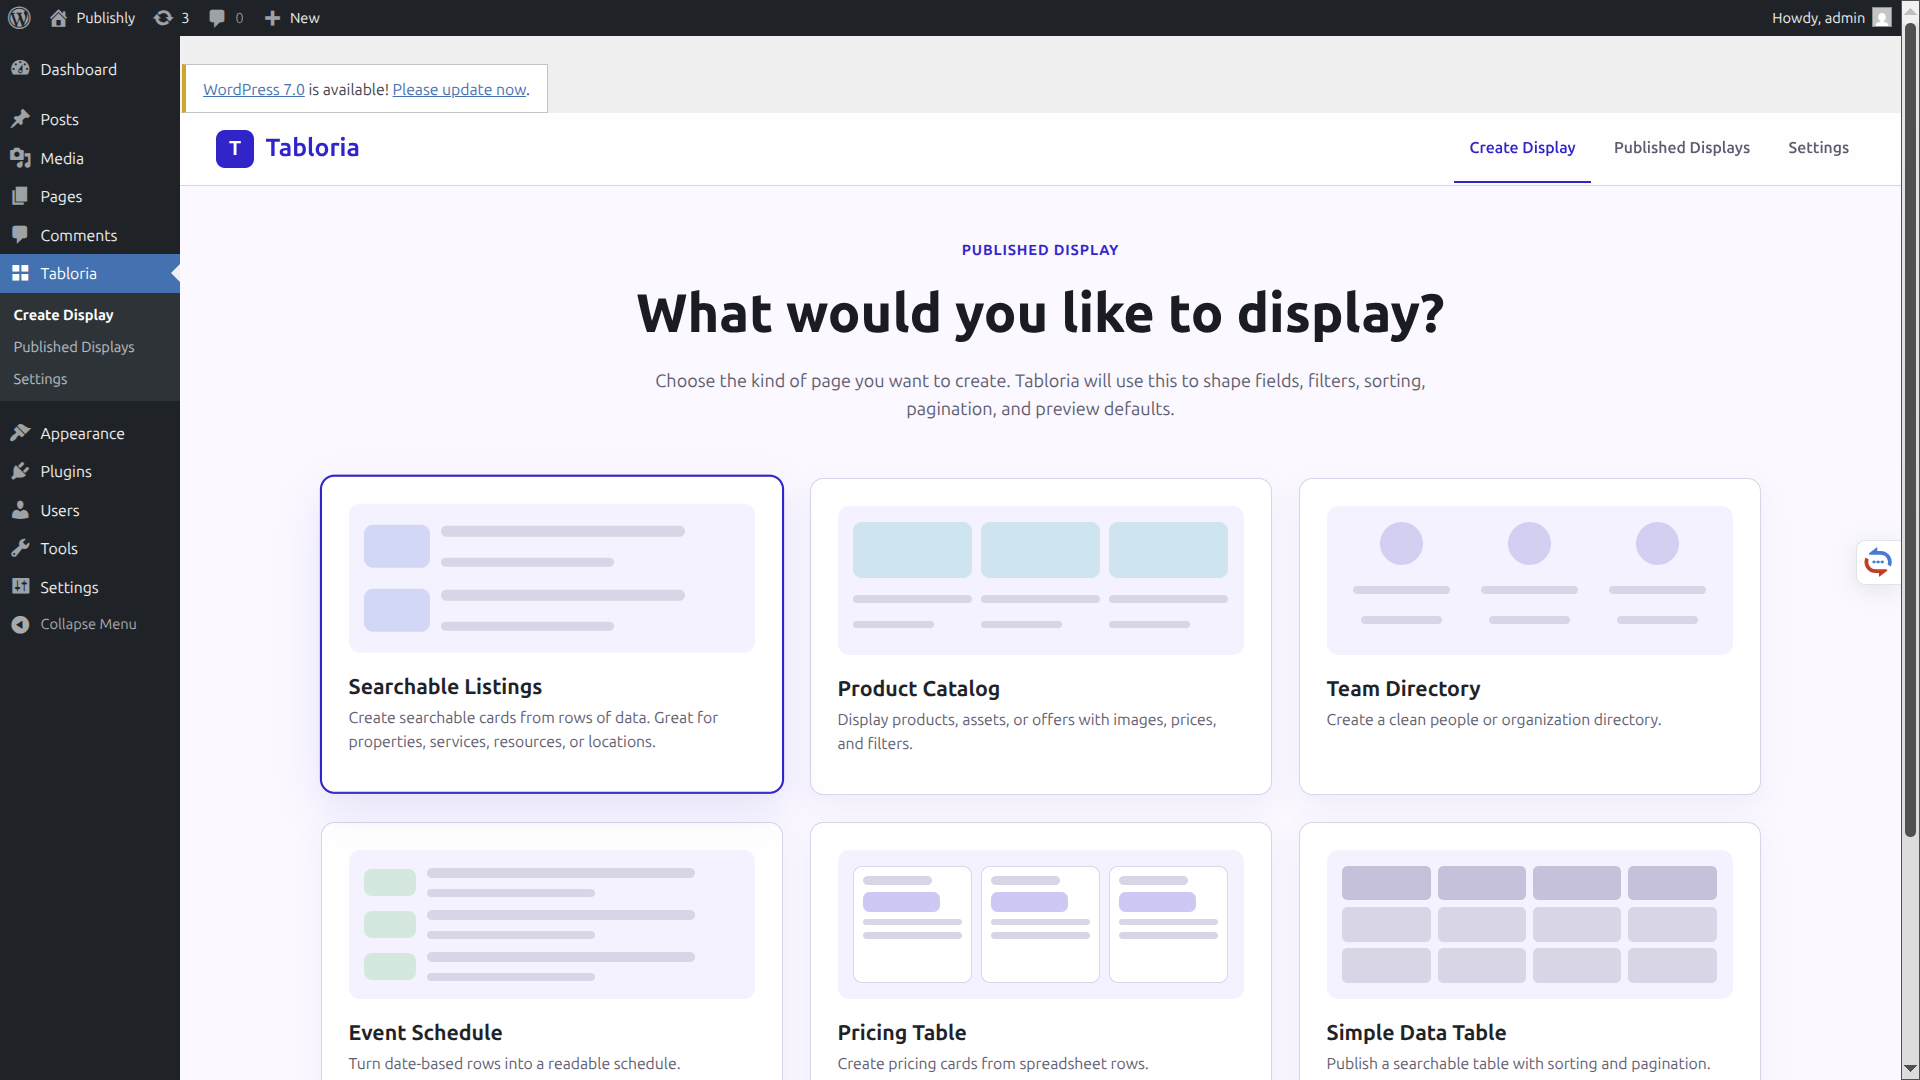Image resolution: width=1920 pixels, height=1080 pixels.
Task: Click the Settings sliders icon in sidebar
Action: point(20,587)
